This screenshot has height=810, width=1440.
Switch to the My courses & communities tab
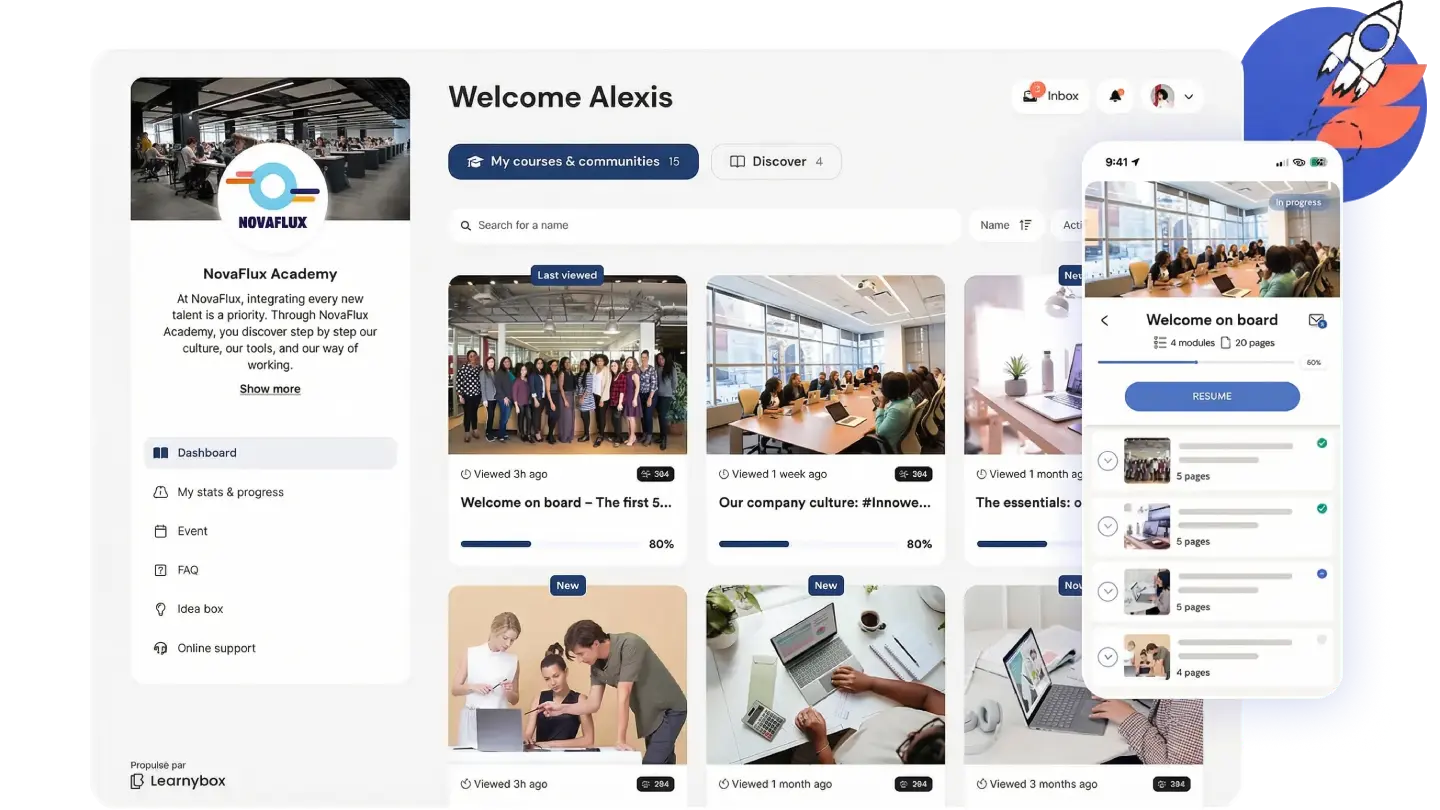(x=573, y=161)
